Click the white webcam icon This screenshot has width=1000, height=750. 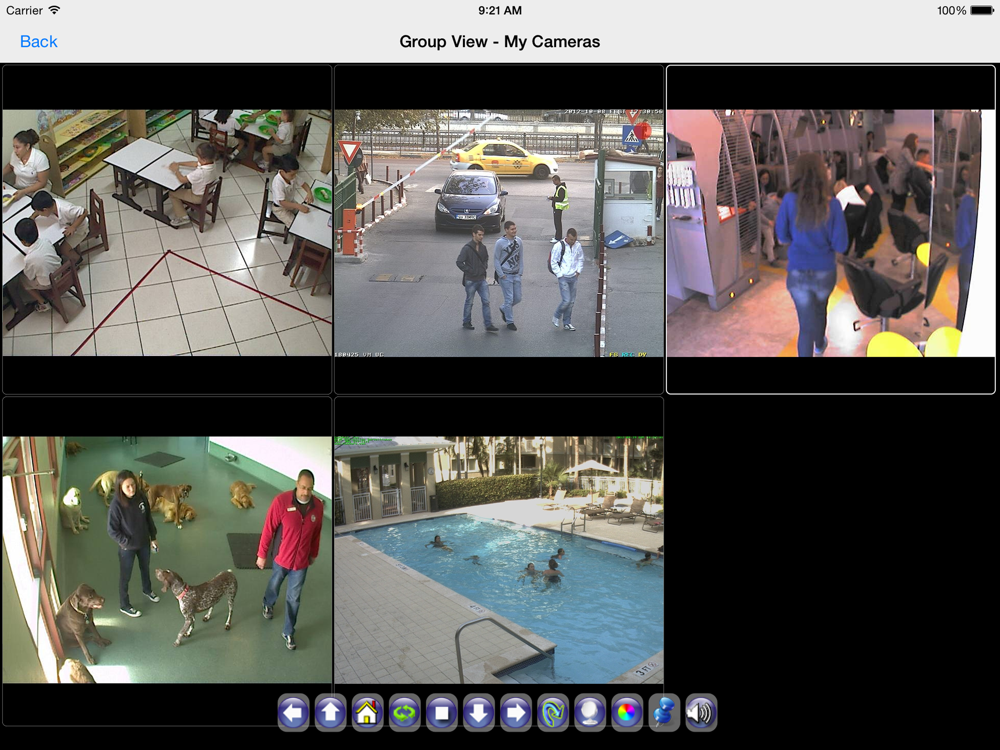coord(589,712)
